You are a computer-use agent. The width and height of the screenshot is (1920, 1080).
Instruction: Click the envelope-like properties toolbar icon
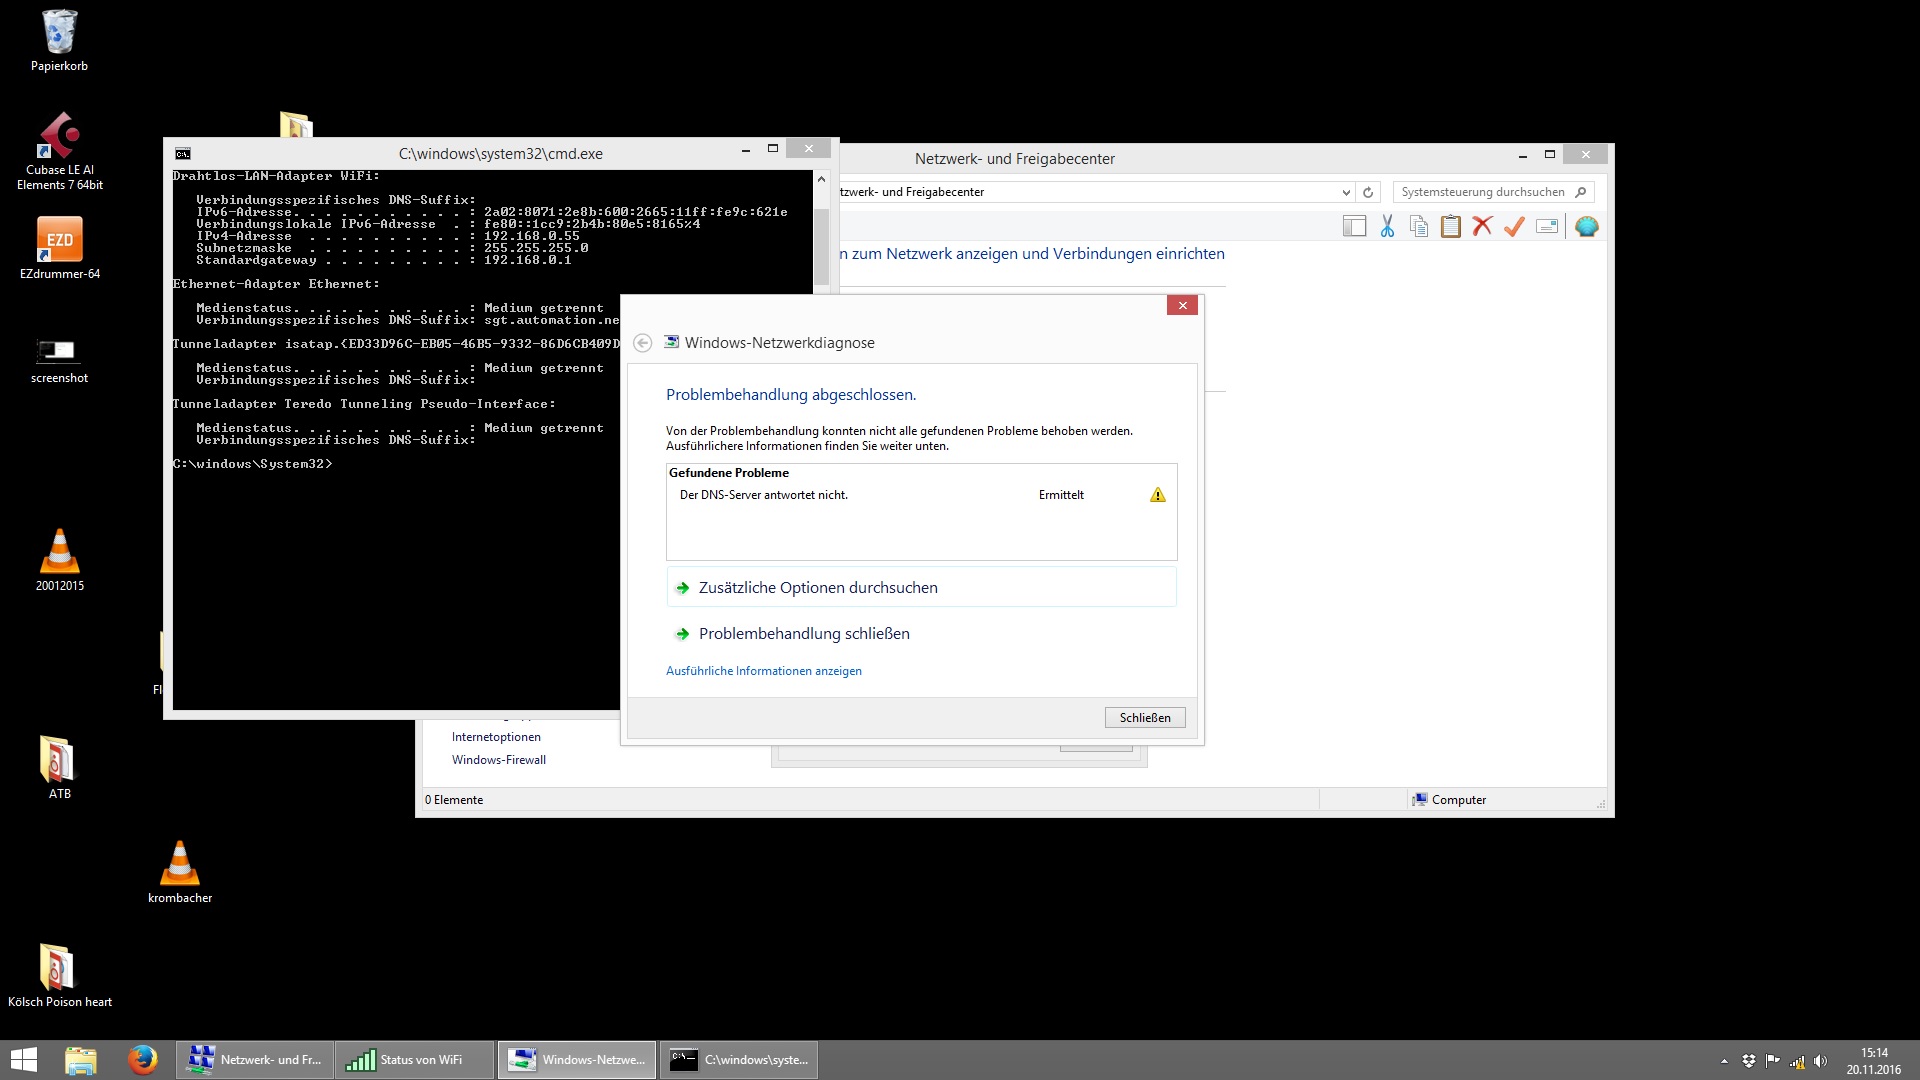tap(1547, 227)
